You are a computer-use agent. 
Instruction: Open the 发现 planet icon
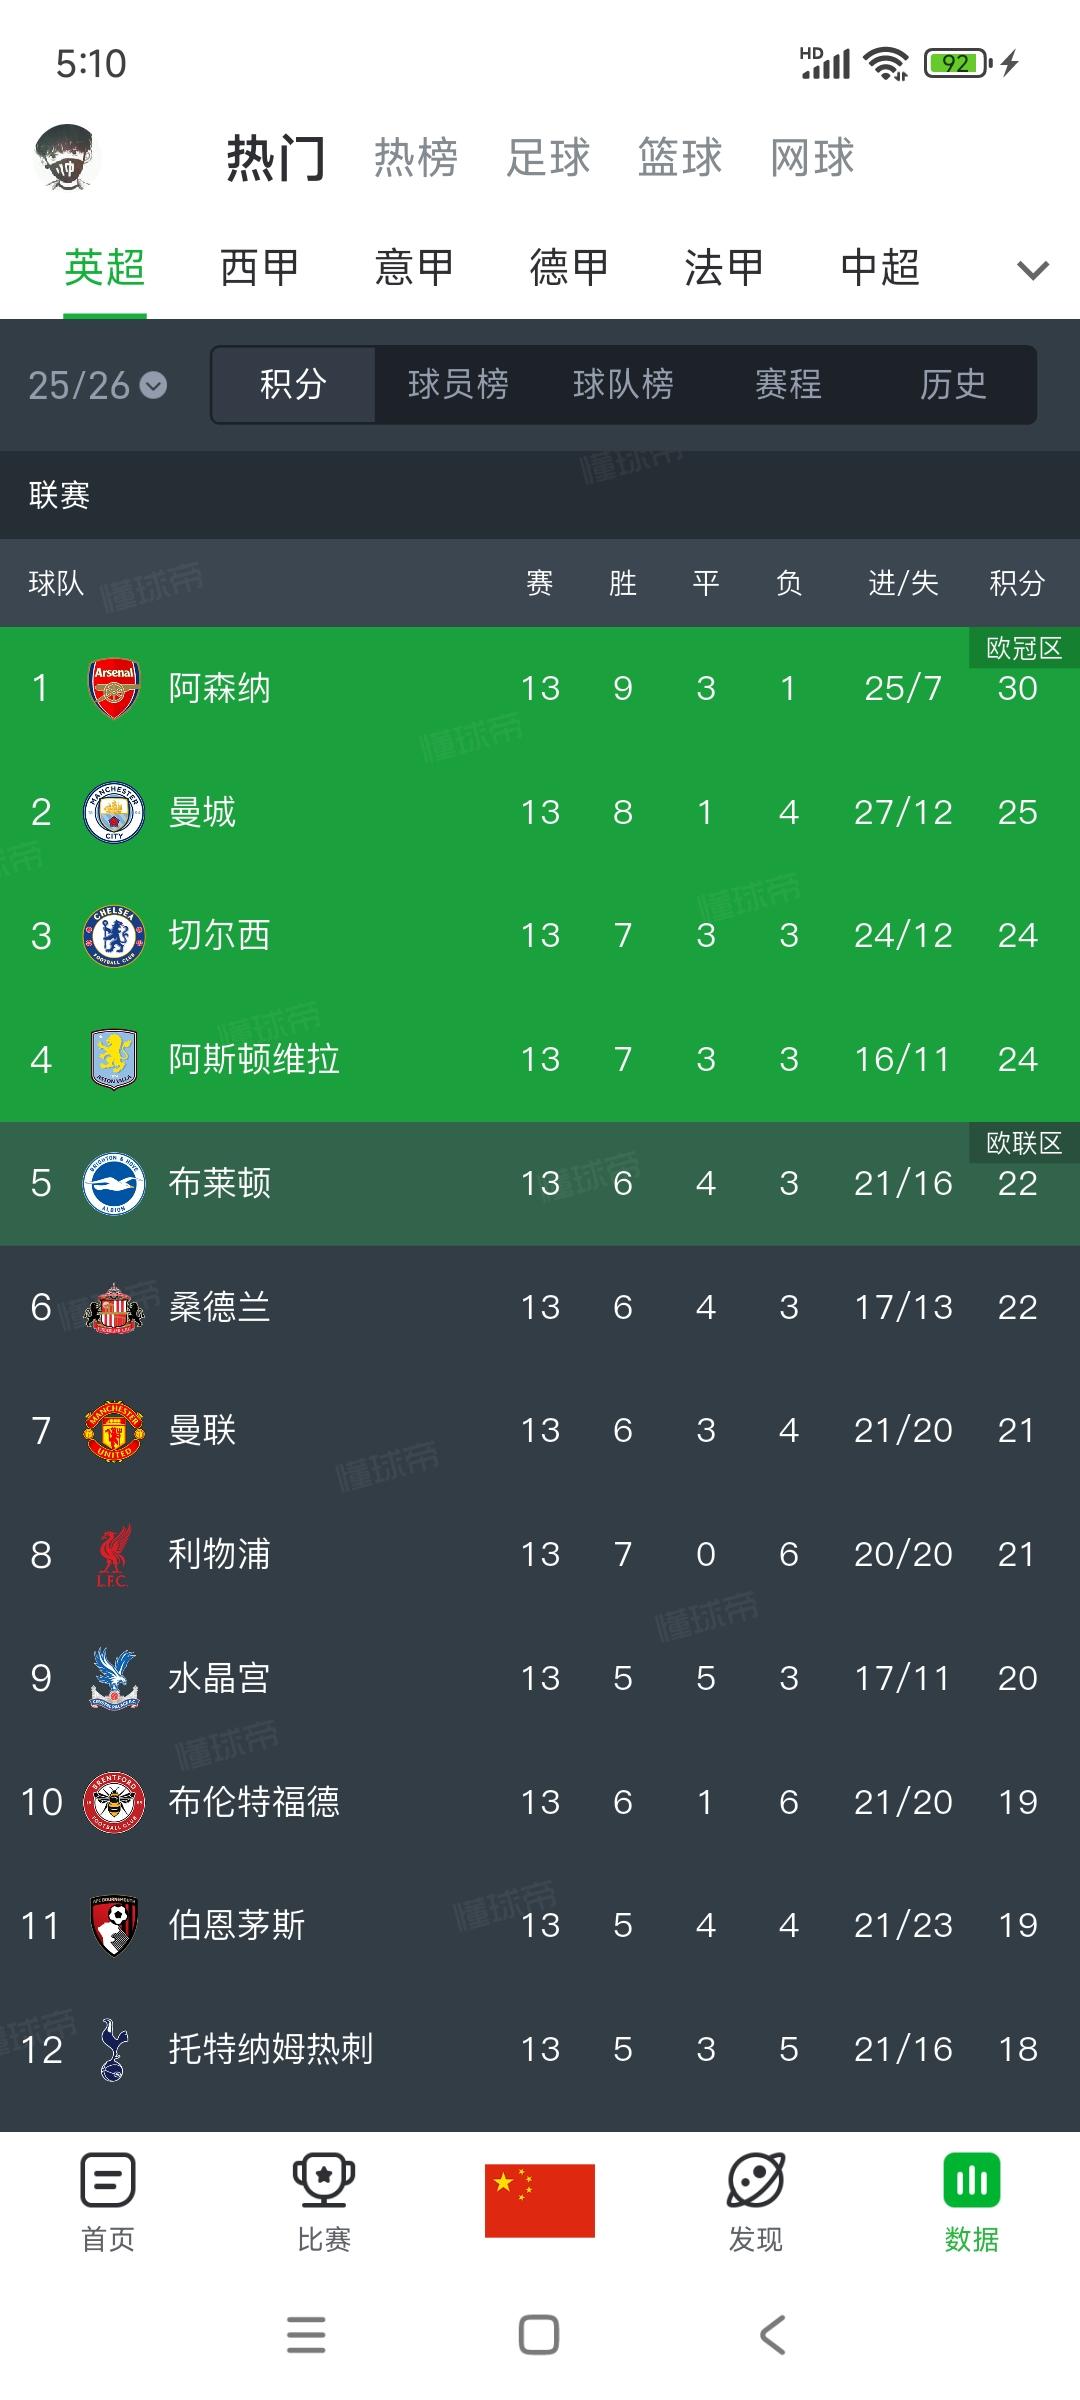coord(756,2180)
